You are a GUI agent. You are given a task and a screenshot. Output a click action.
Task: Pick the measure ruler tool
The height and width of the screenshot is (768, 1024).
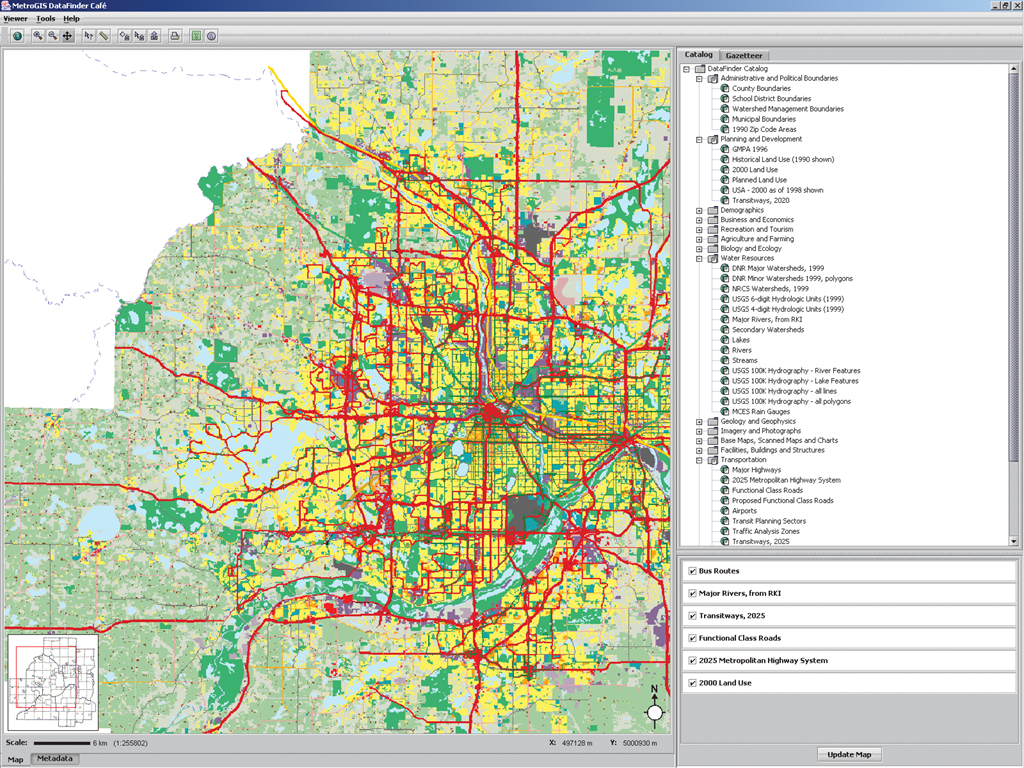tap(104, 36)
